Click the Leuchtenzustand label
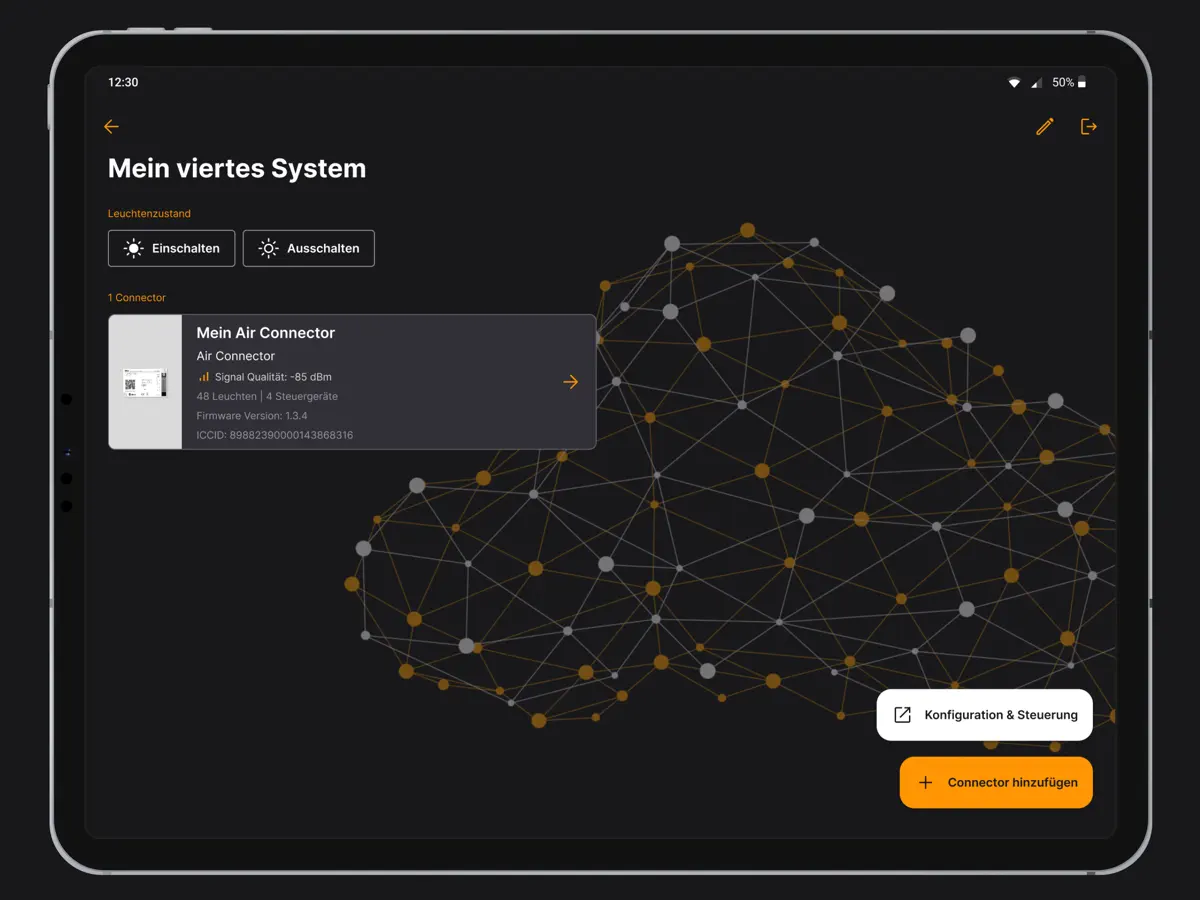Image resolution: width=1200 pixels, height=900 pixels. [149, 214]
